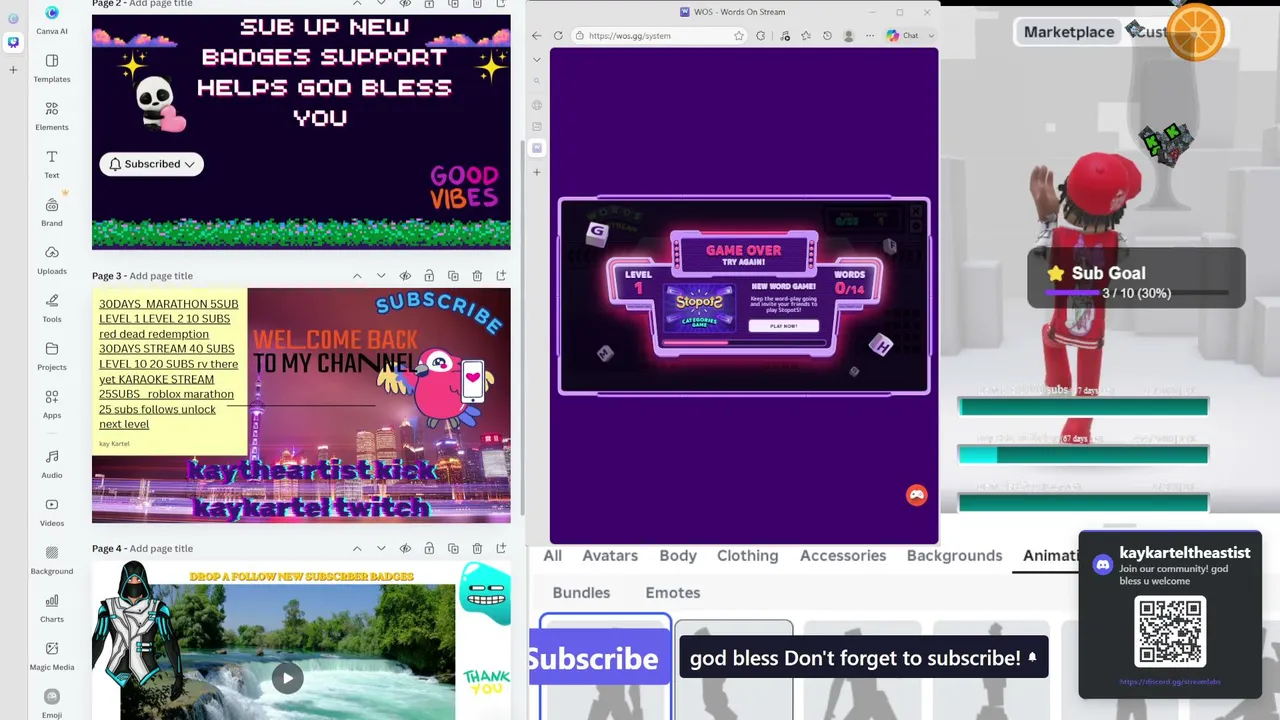The height and width of the screenshot is (720, 1280).
Task: Switch to the Avatars tab
Action: [x=610, y=556]
